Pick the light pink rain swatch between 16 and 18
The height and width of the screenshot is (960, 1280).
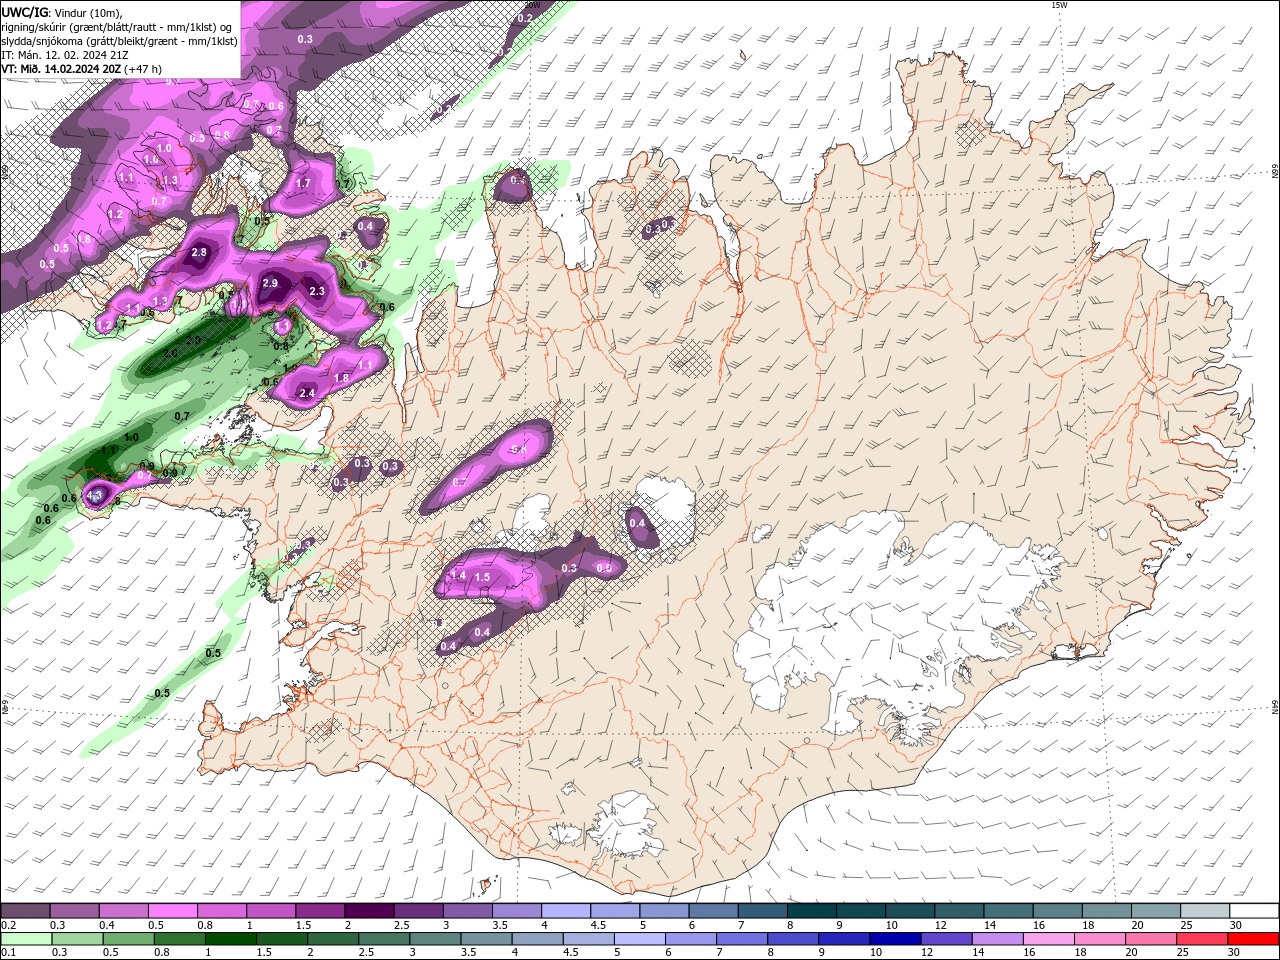coord(1047,939)
